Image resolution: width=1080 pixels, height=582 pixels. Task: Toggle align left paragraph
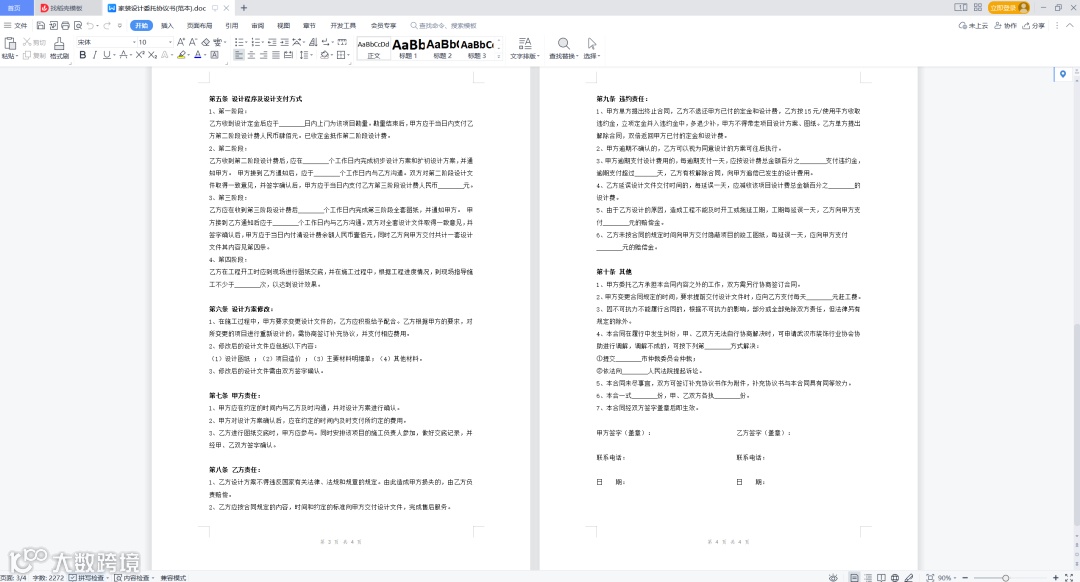[239, 55]
